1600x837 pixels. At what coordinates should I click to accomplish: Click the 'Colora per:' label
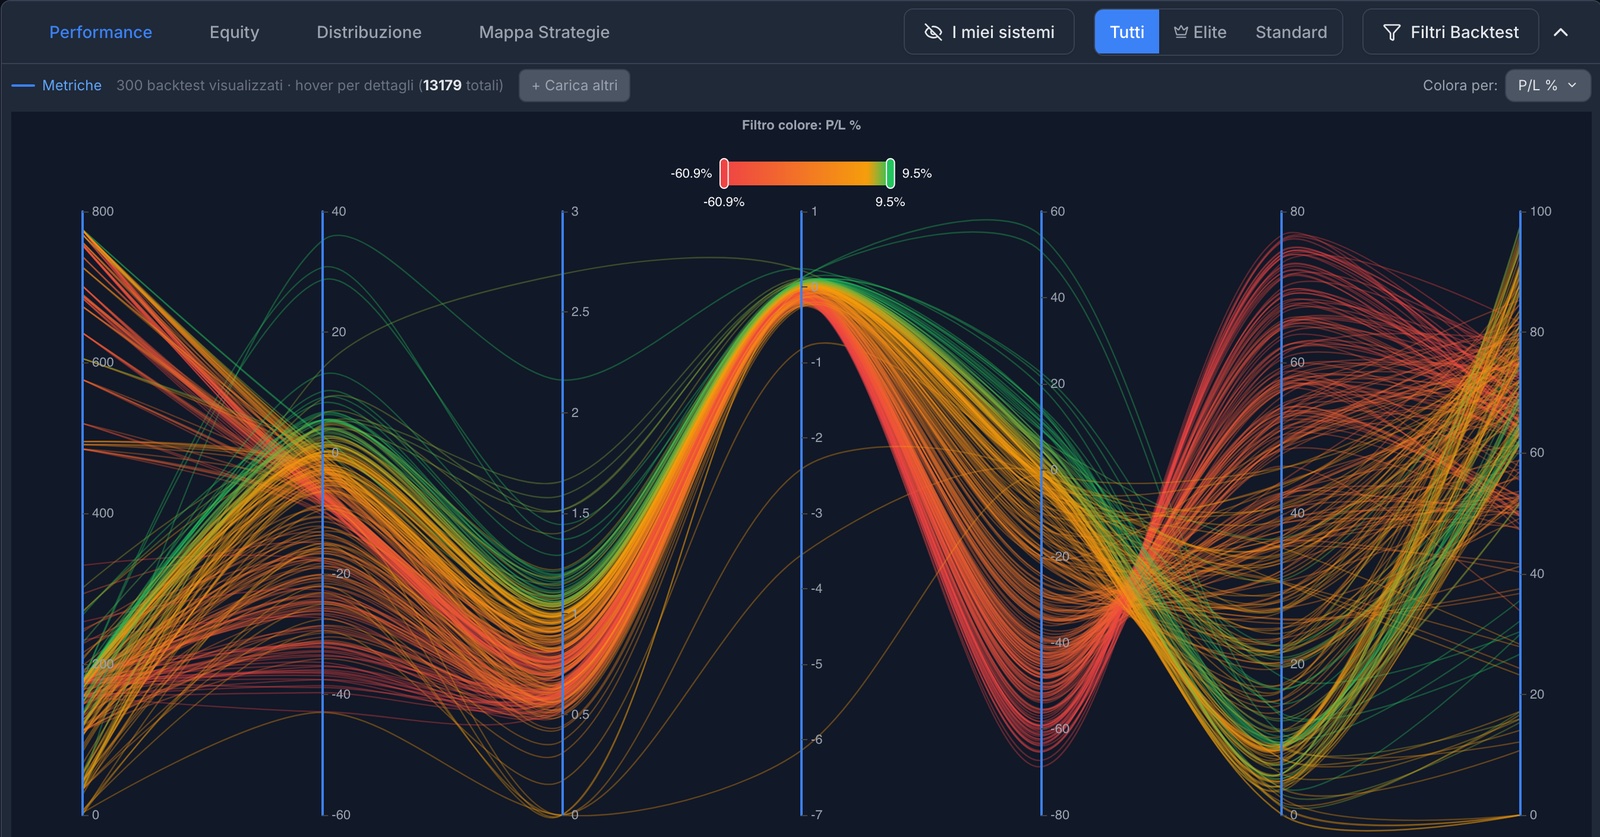(1460, 85)
